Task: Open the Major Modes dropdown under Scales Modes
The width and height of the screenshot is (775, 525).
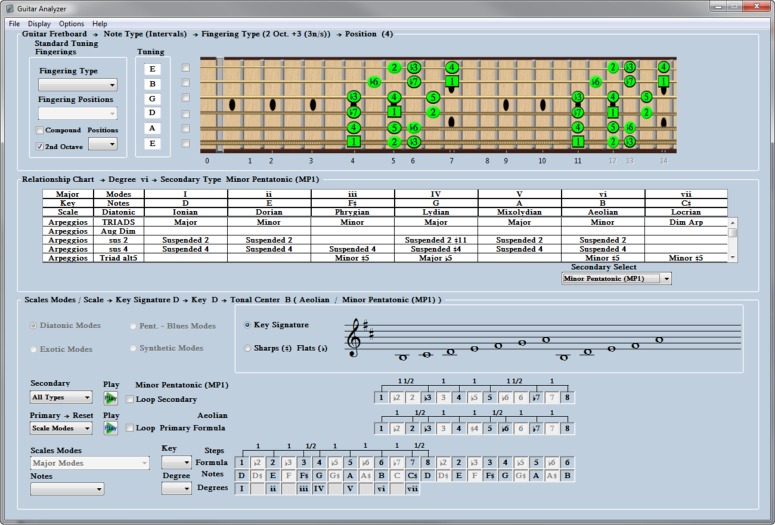Action: (x=89, y=463)
